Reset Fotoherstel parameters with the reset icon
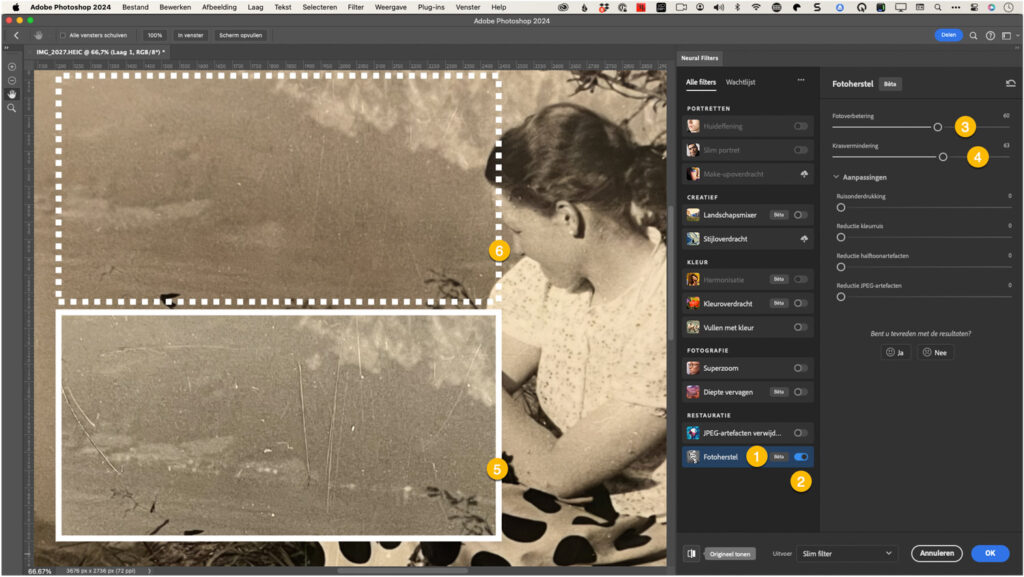 tap(1010, 84)
